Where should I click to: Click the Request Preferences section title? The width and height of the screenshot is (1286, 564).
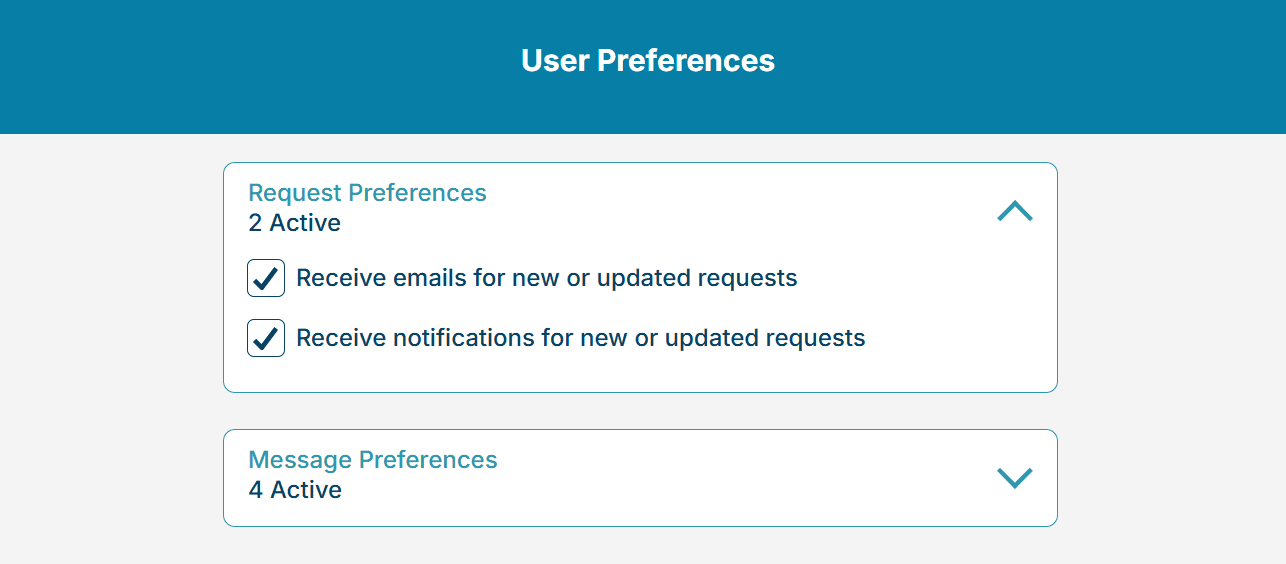coord(367,193)
